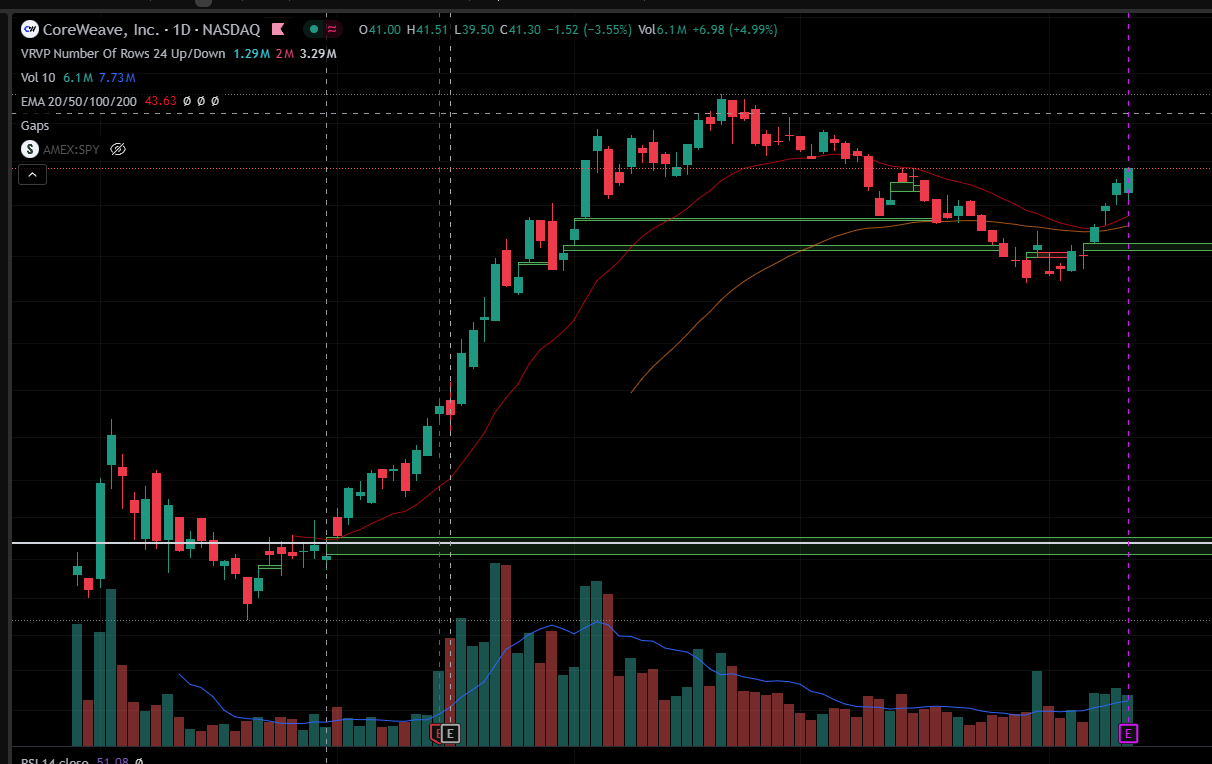Click the RSI 14 close indicator label

[56, 761]
